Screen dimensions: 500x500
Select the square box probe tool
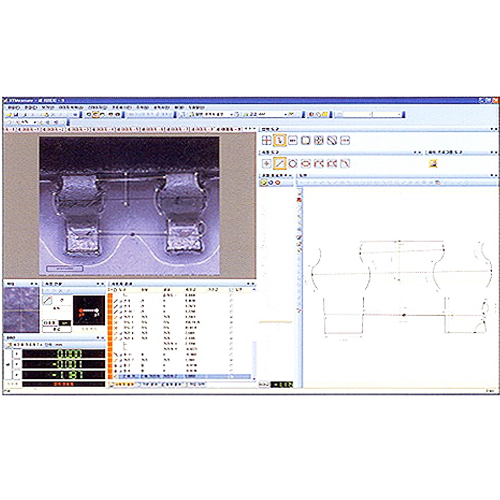tap(305, 141)
